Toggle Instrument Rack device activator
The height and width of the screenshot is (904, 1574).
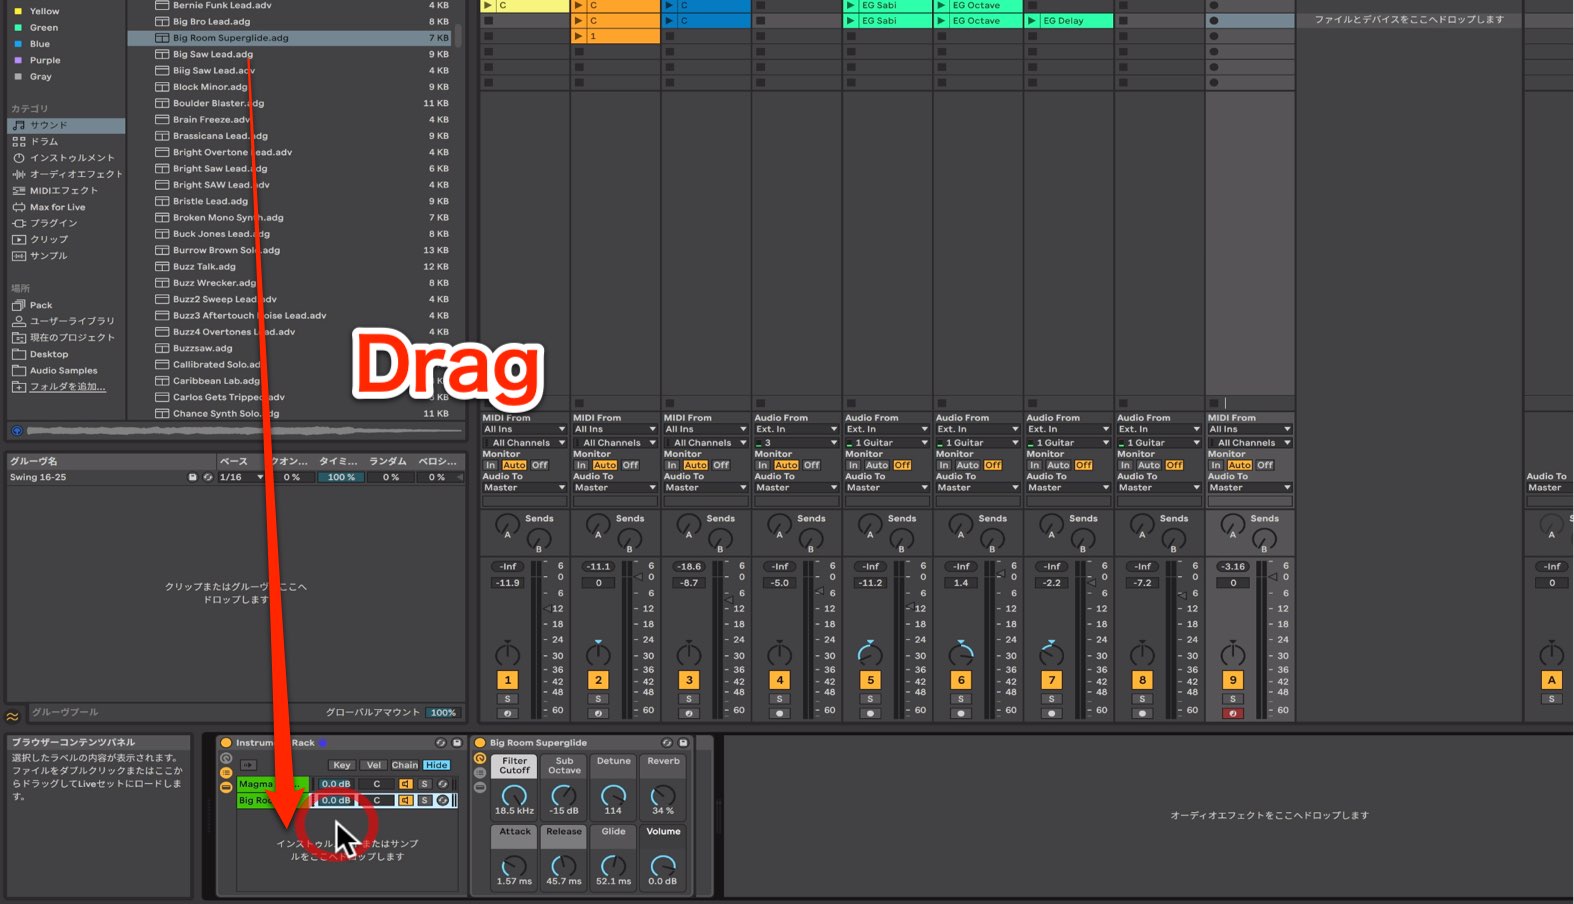pyautogui.click(x=226, y=743)
